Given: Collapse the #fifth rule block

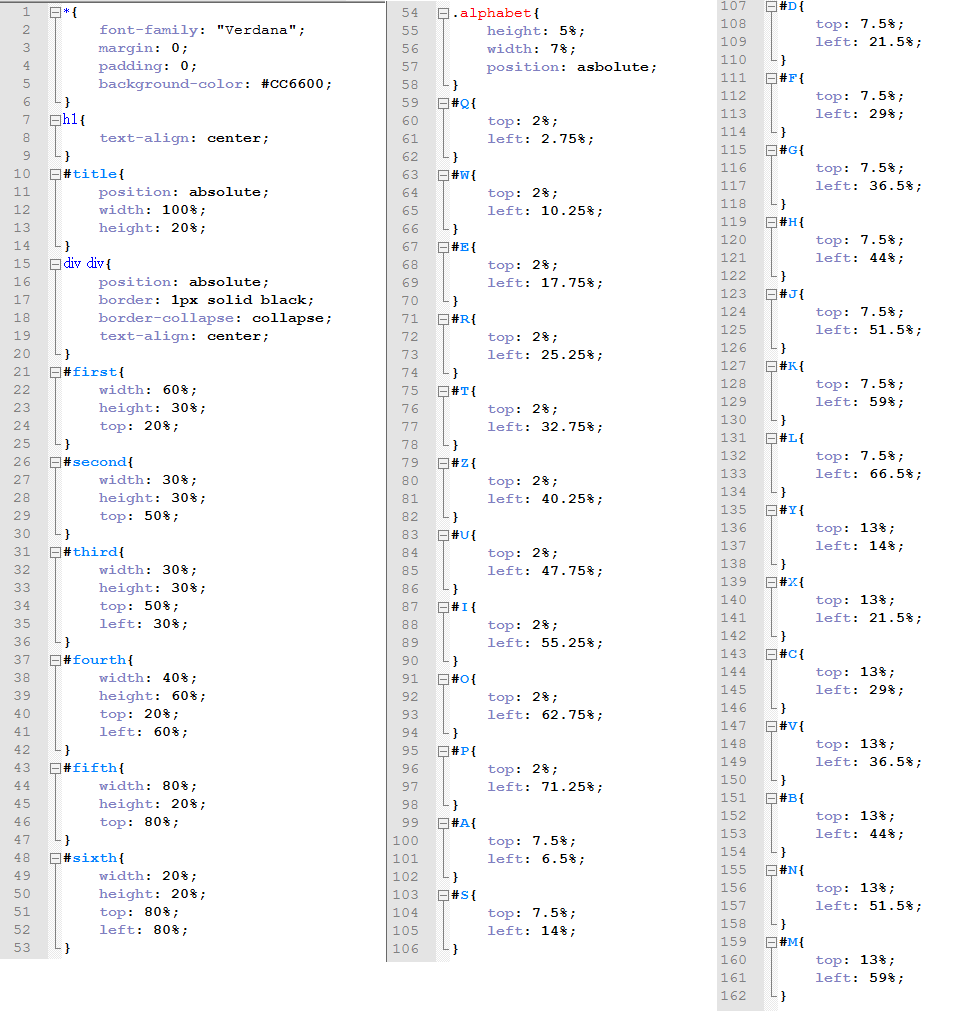Looking at the screenshot, I should [56, 768].
